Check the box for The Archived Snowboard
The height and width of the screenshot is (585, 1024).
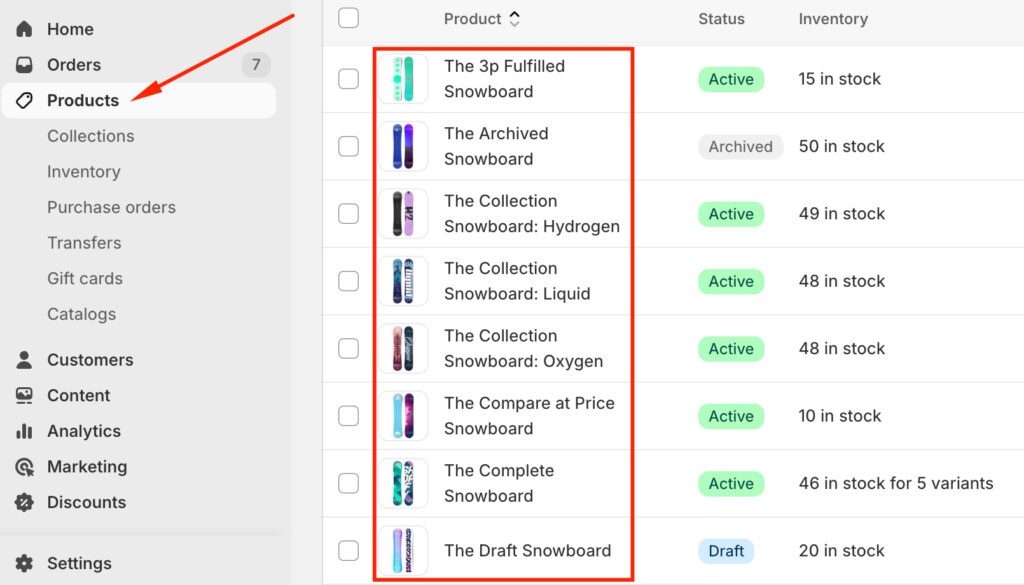(x=348, y=146)
